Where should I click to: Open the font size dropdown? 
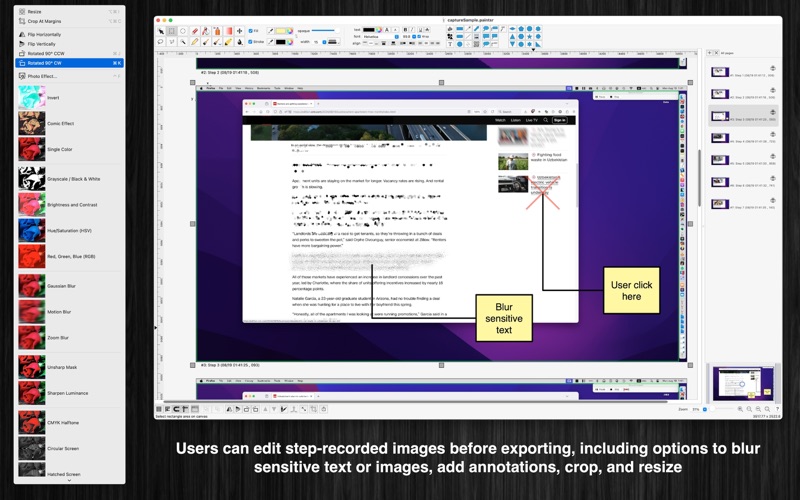click(414, 37)
